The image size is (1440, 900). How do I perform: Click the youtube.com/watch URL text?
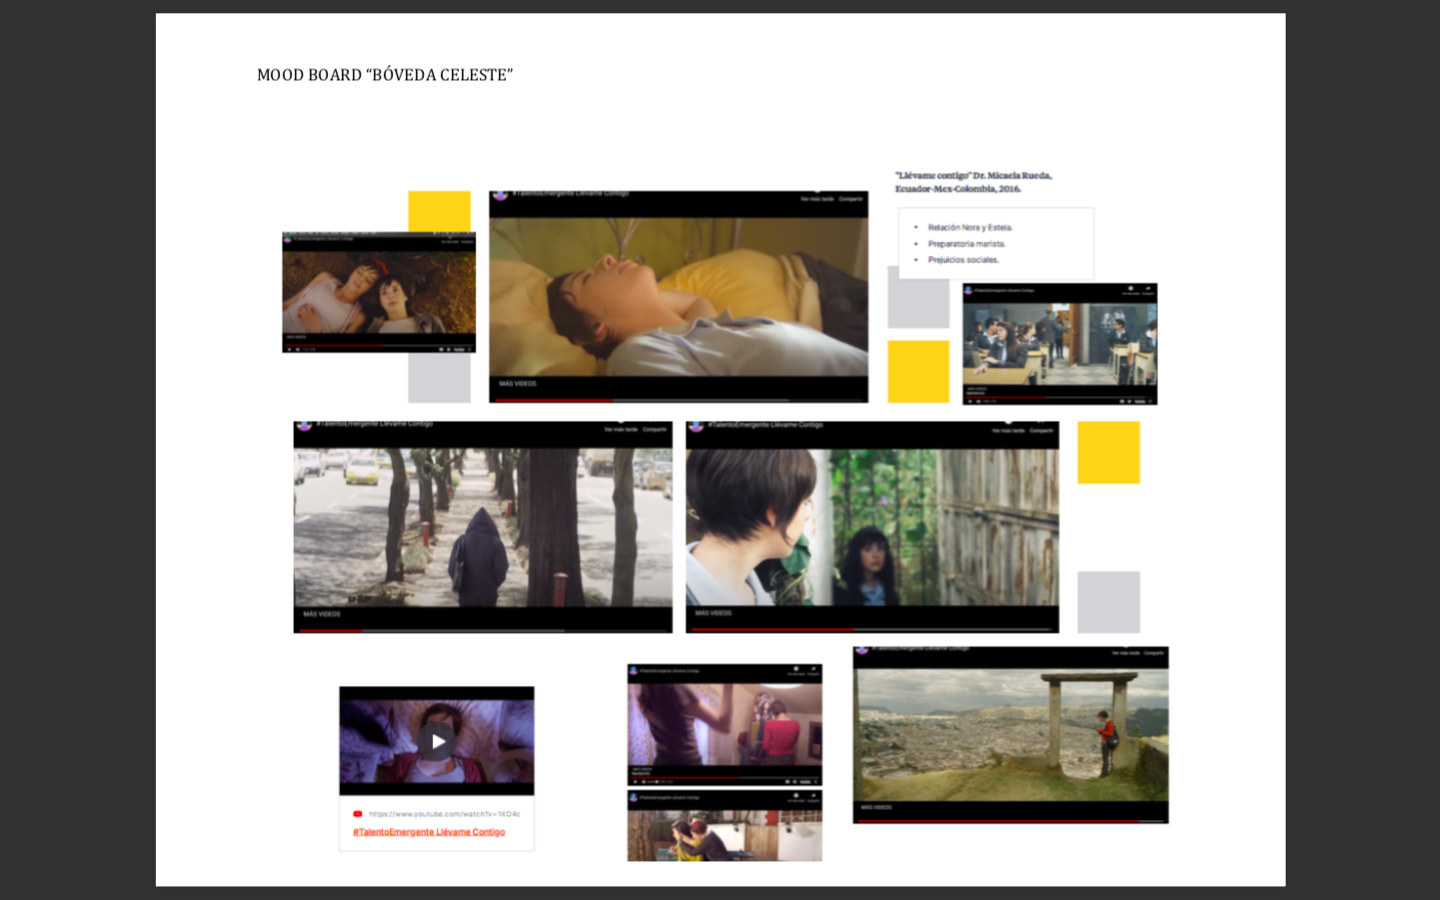point(444,814)
